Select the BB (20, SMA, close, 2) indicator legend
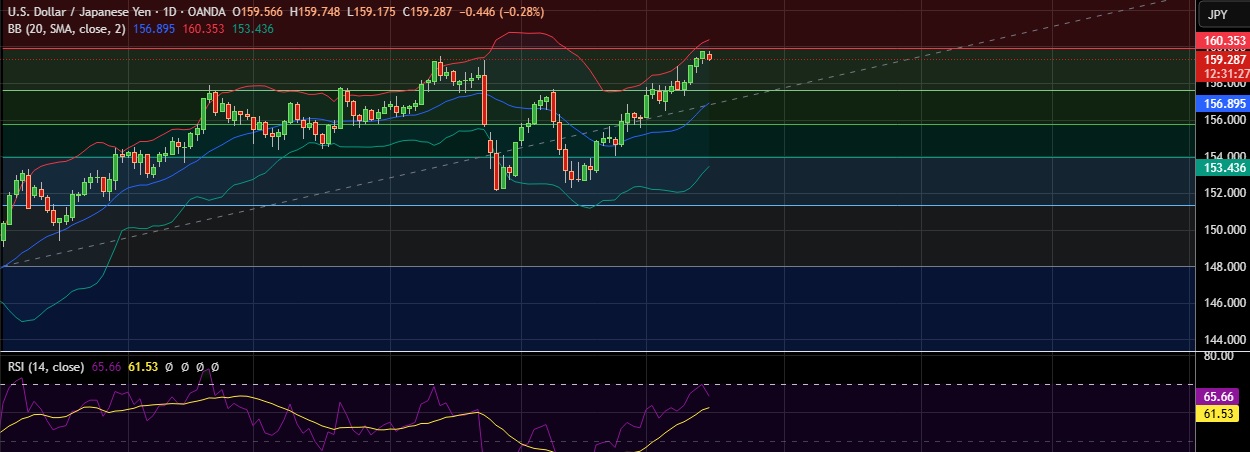This screenshot has height=452, width=1250. 67,29
